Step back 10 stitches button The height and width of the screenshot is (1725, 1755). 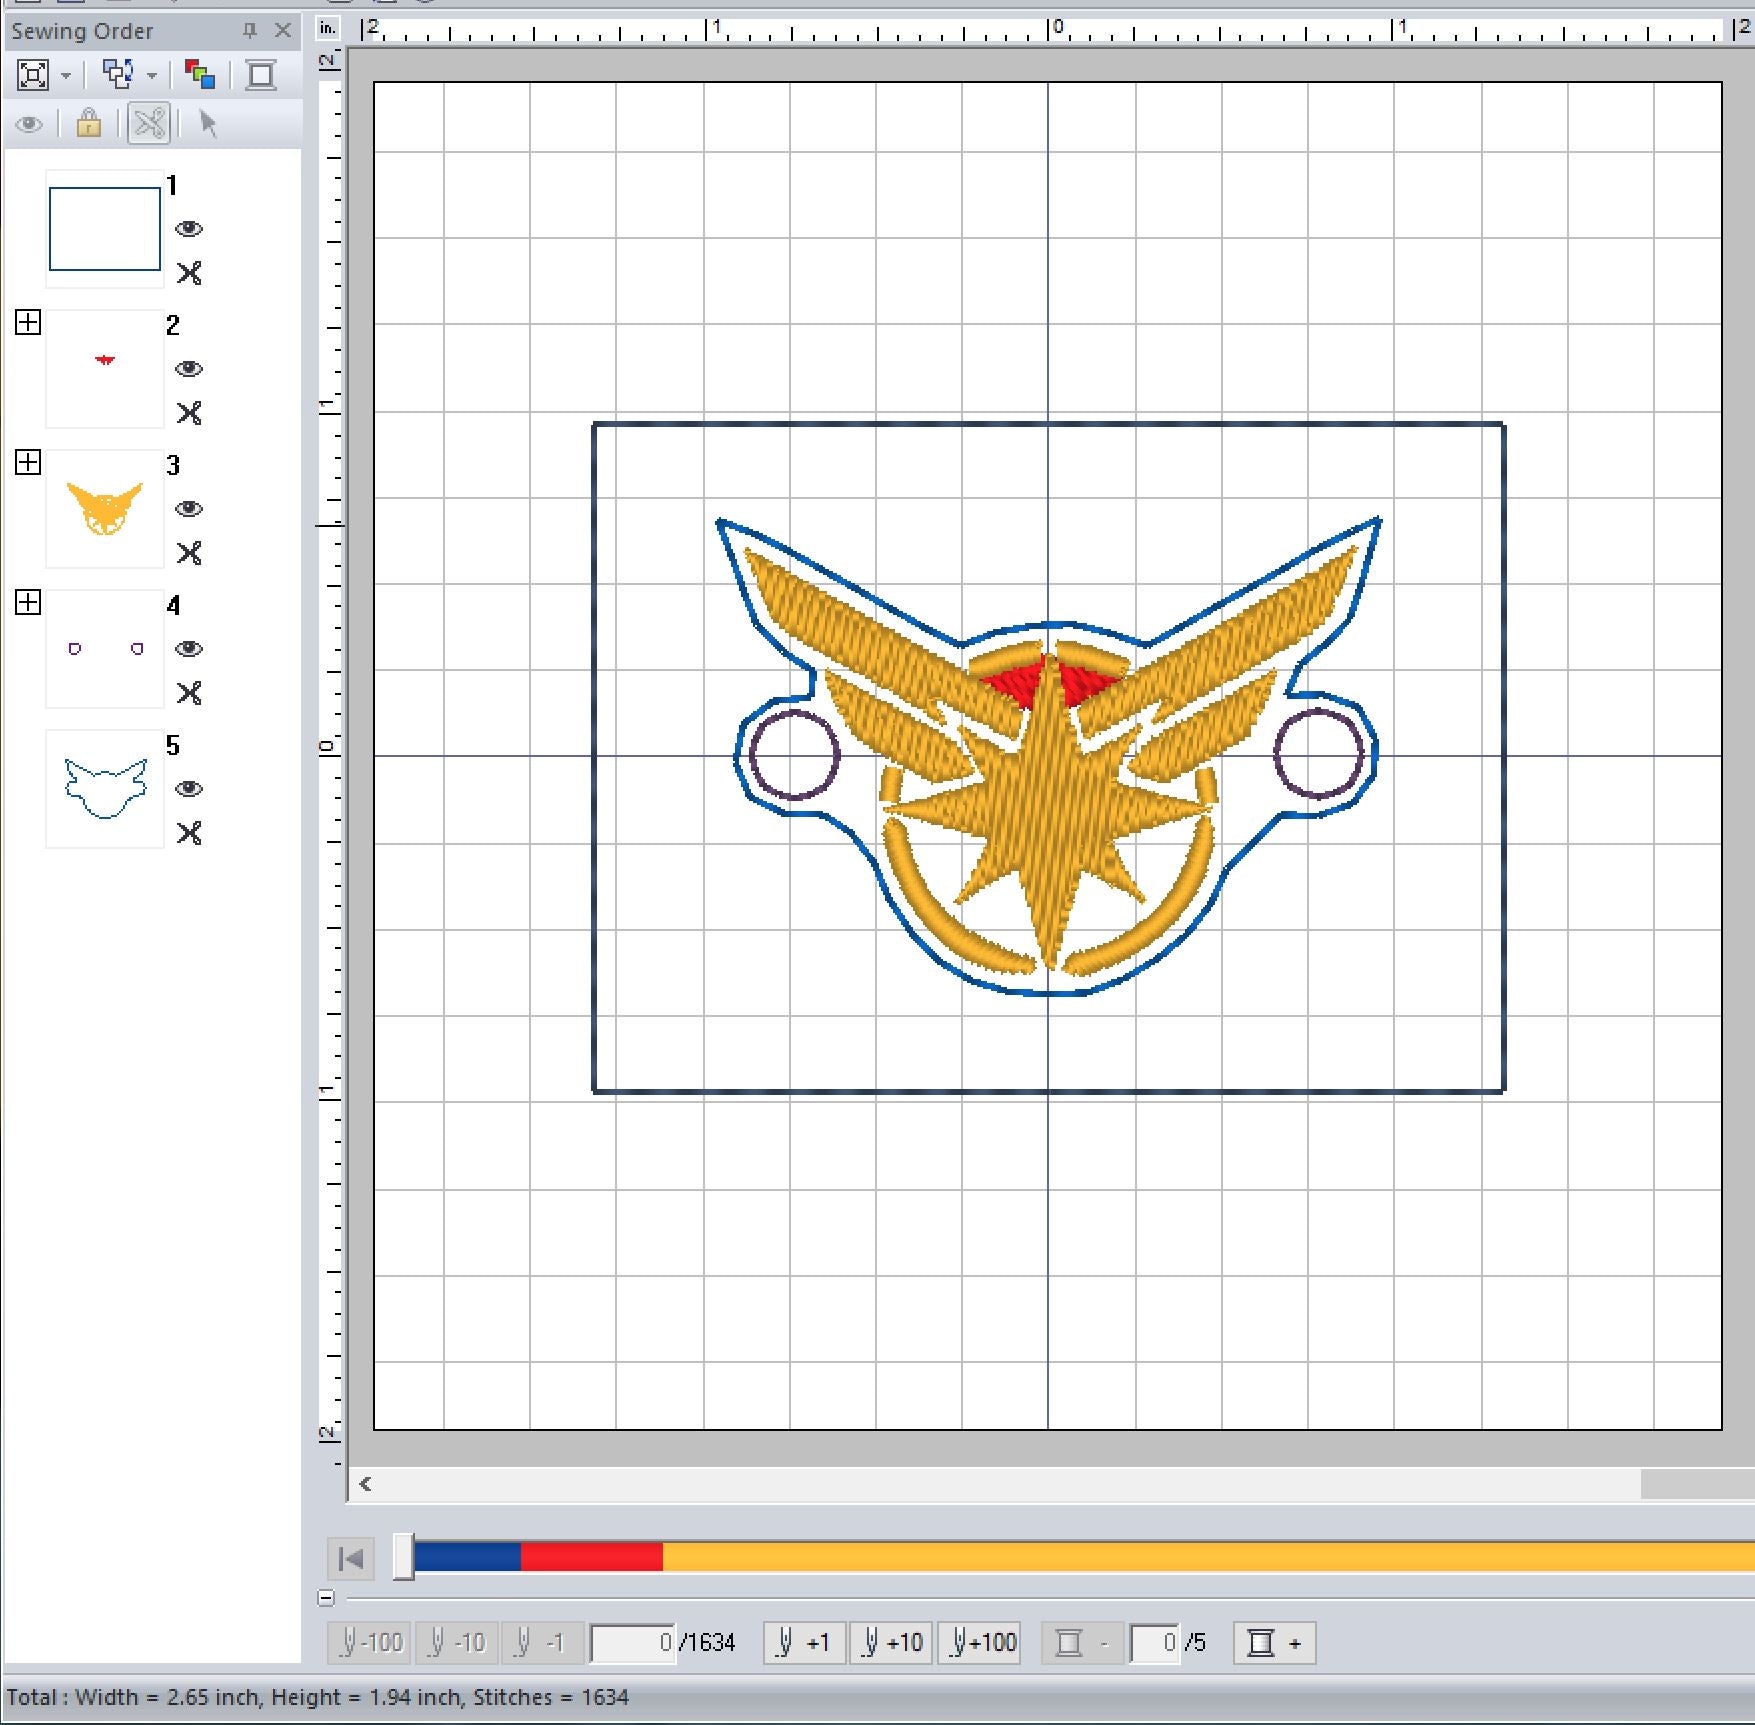[457, 1643]
